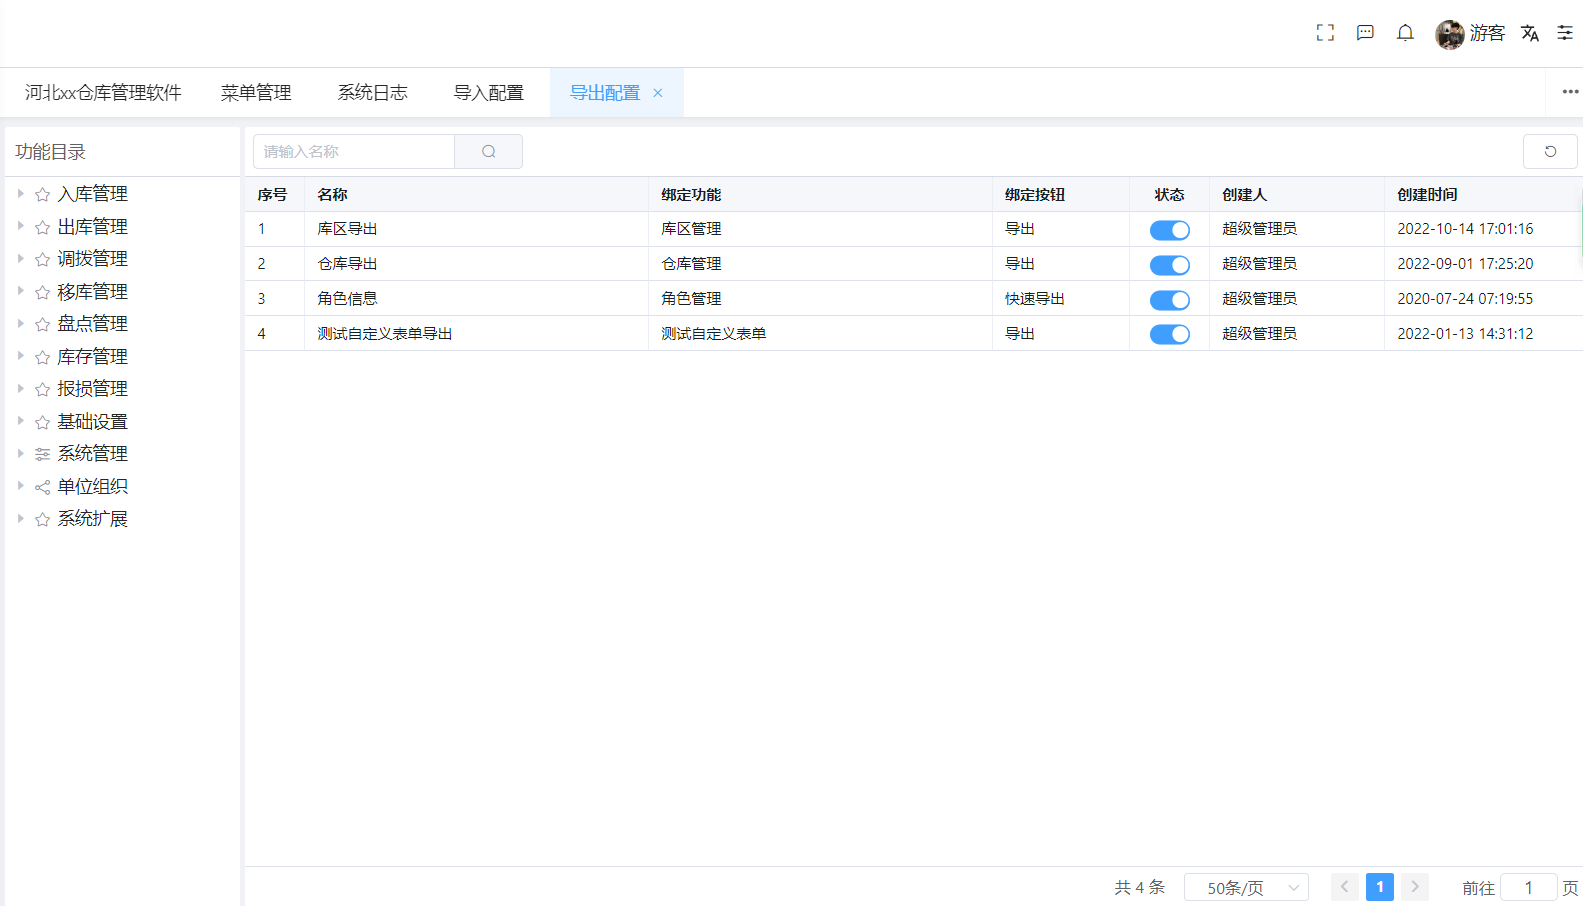This screenshot has width=1583, height=906.
Task: Click the 名称 column header
Action: pyautogui.click(x=332, y=195)
